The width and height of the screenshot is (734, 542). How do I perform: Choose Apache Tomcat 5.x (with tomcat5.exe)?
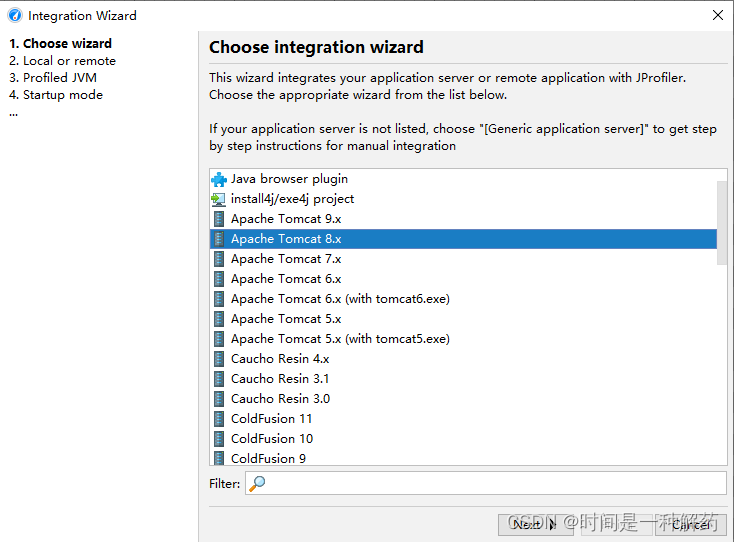[463, 339]
